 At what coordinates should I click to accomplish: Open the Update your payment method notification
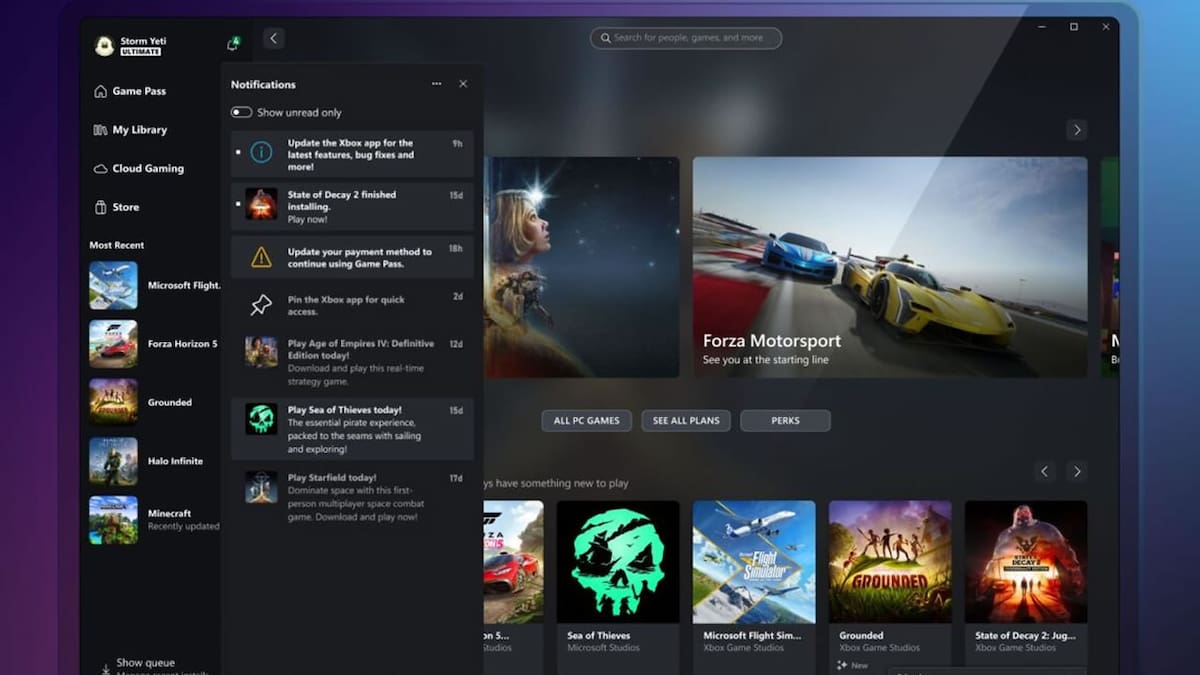click(352, 257)
